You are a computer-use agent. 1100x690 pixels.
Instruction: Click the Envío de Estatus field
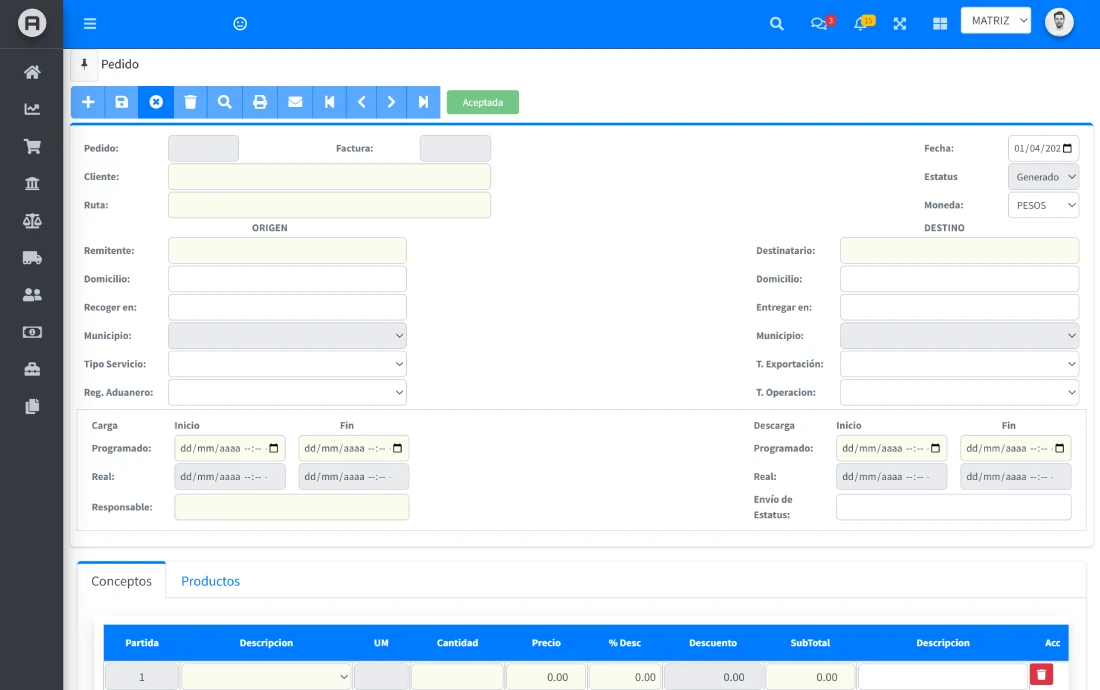[x=953, y=507]
